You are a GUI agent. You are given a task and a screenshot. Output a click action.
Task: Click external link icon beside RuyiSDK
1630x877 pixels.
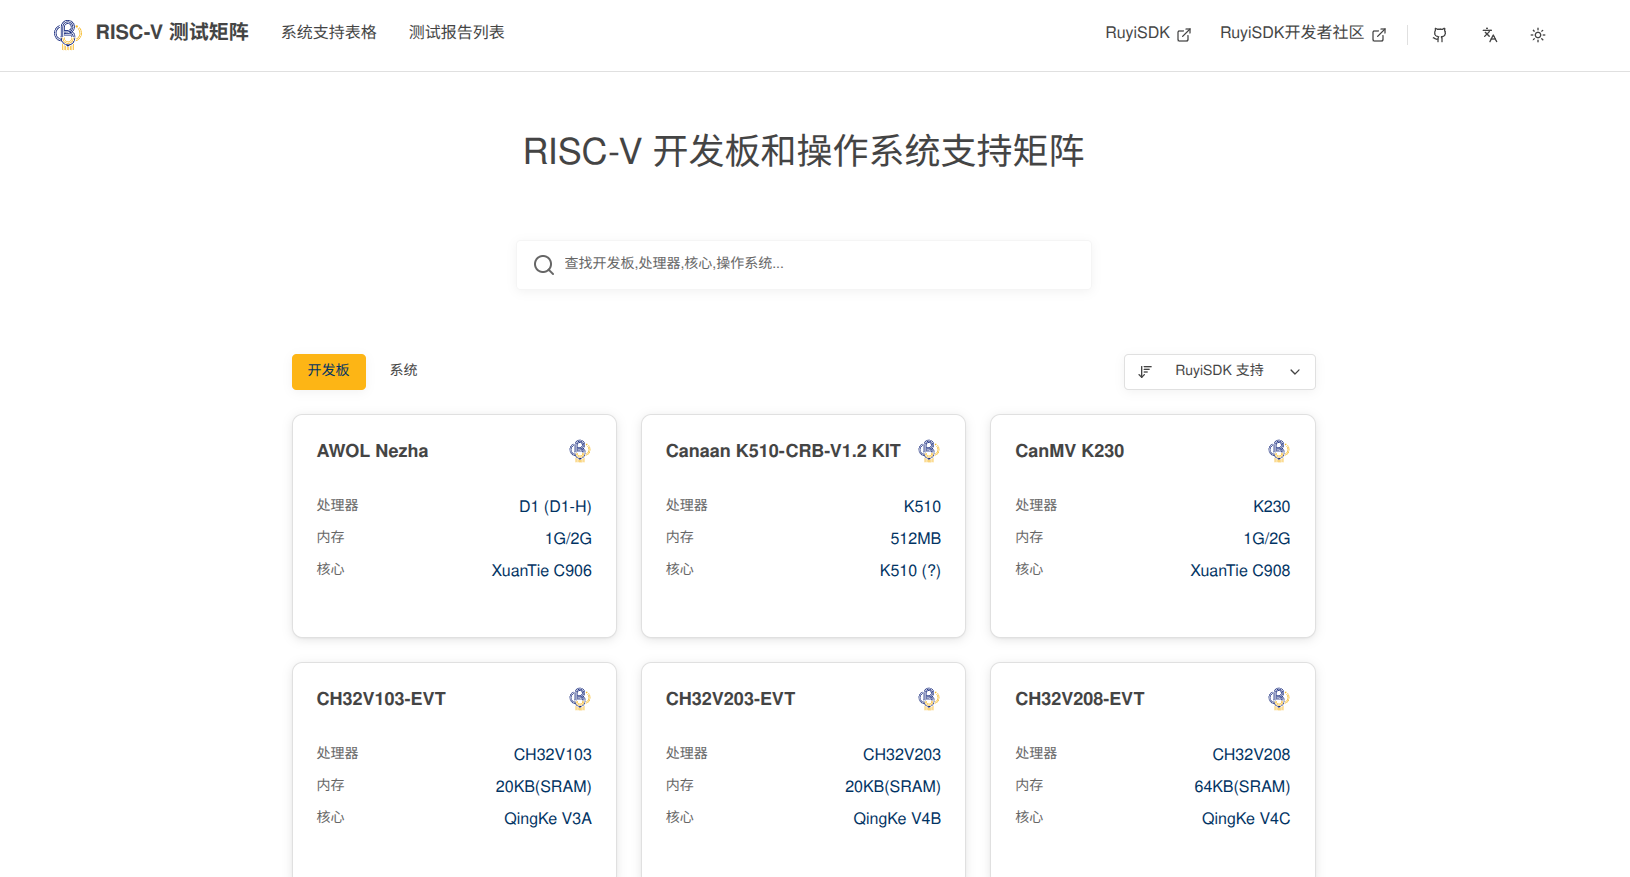[x=1184, y=35]
